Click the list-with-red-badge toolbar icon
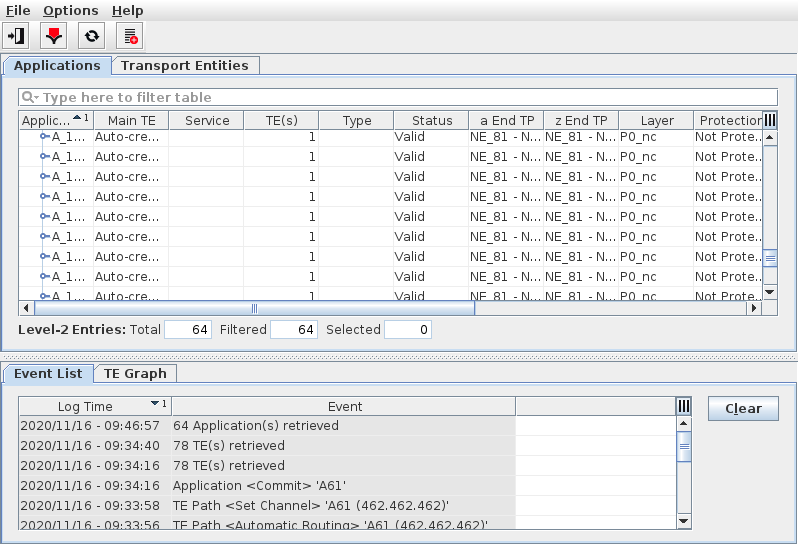The height and width of the screenshot is (545, 798). point(129,36)
